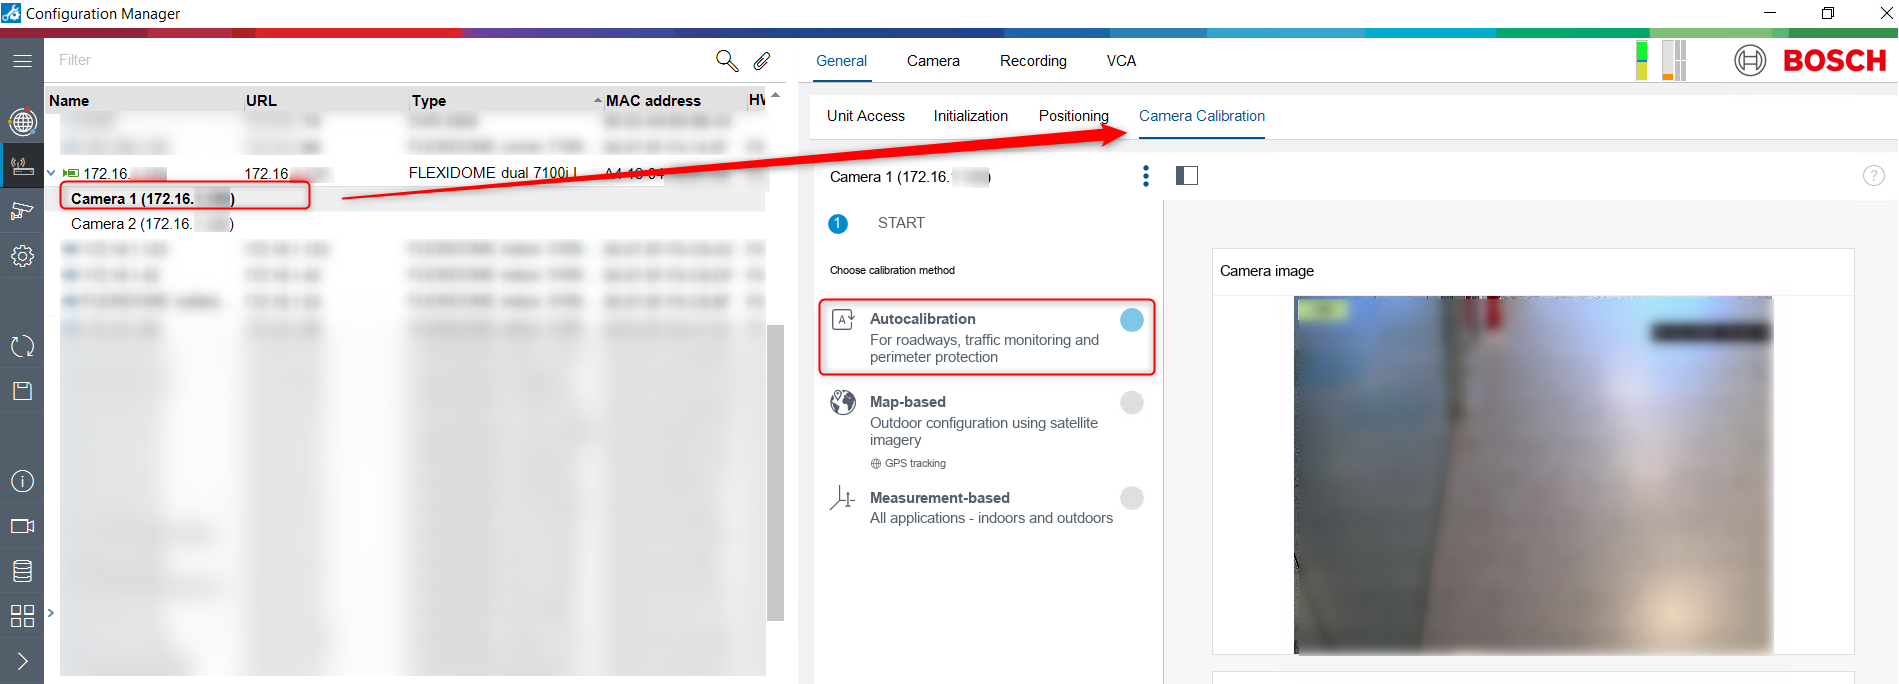The width and height of the screenshot is (1899, 684).
Task: Open the Initialization subtab
Action: (x=971, y=116)
